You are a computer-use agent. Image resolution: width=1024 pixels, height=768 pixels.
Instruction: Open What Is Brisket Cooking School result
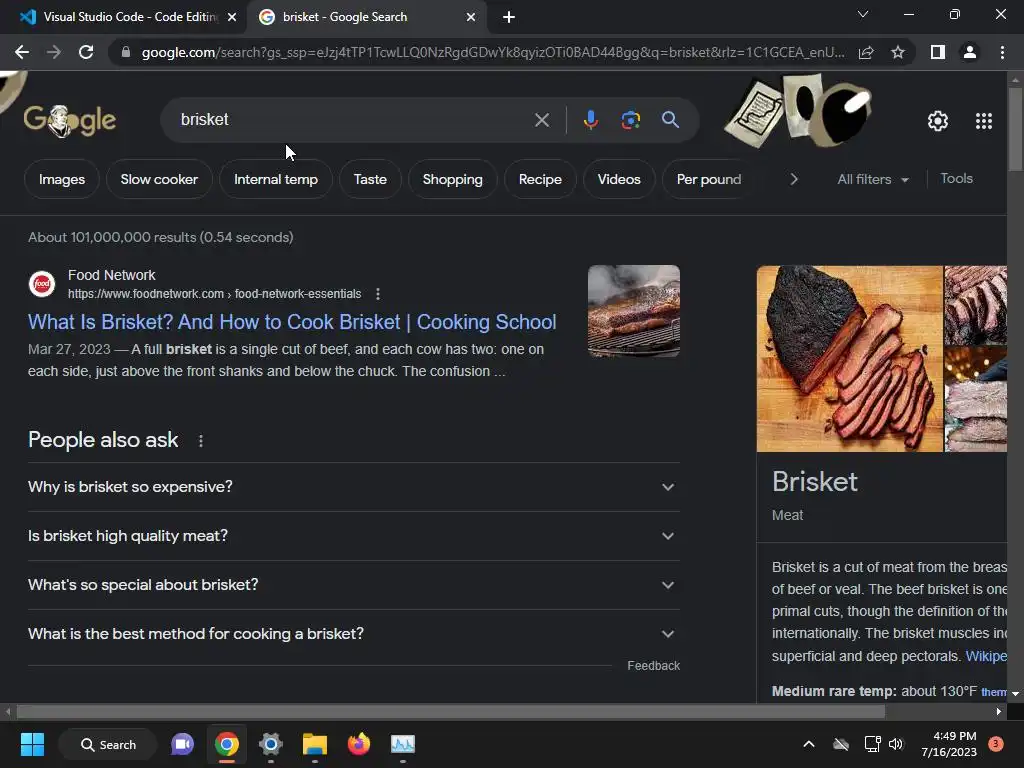click(x=292, y=322)
